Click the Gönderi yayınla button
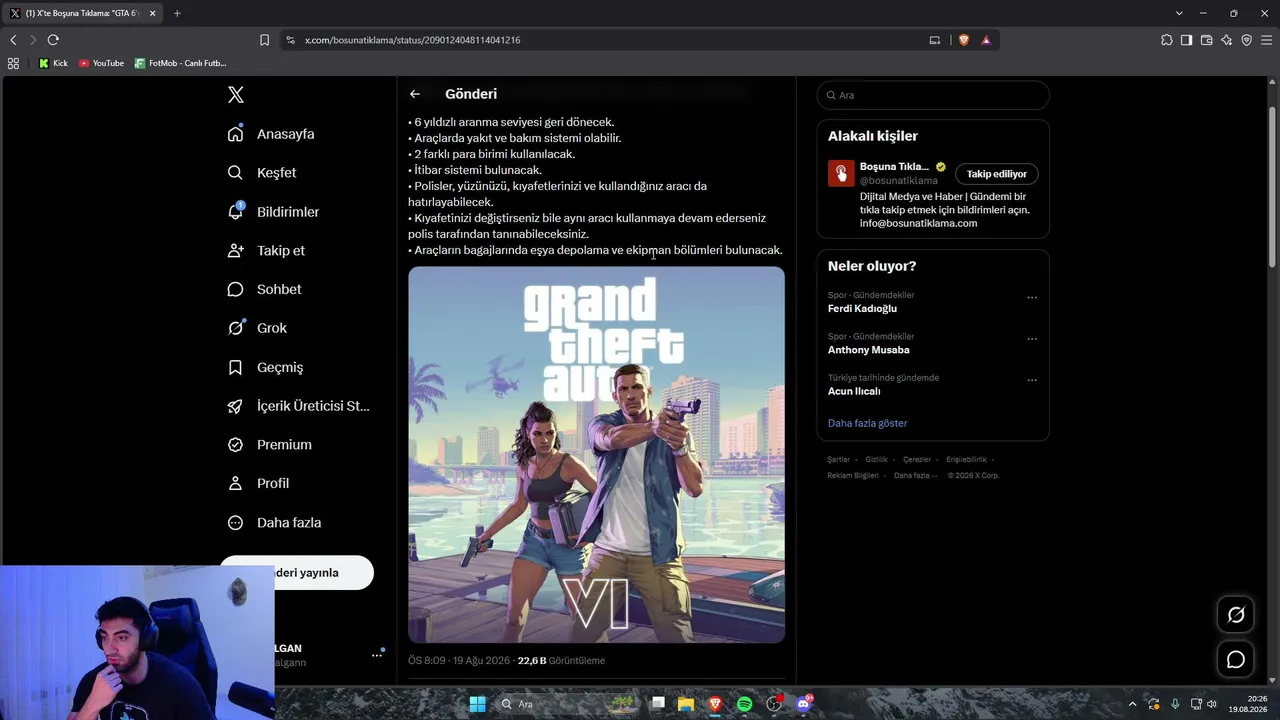The height and width of the screenshot is (720, 1280). click(297, 573)
